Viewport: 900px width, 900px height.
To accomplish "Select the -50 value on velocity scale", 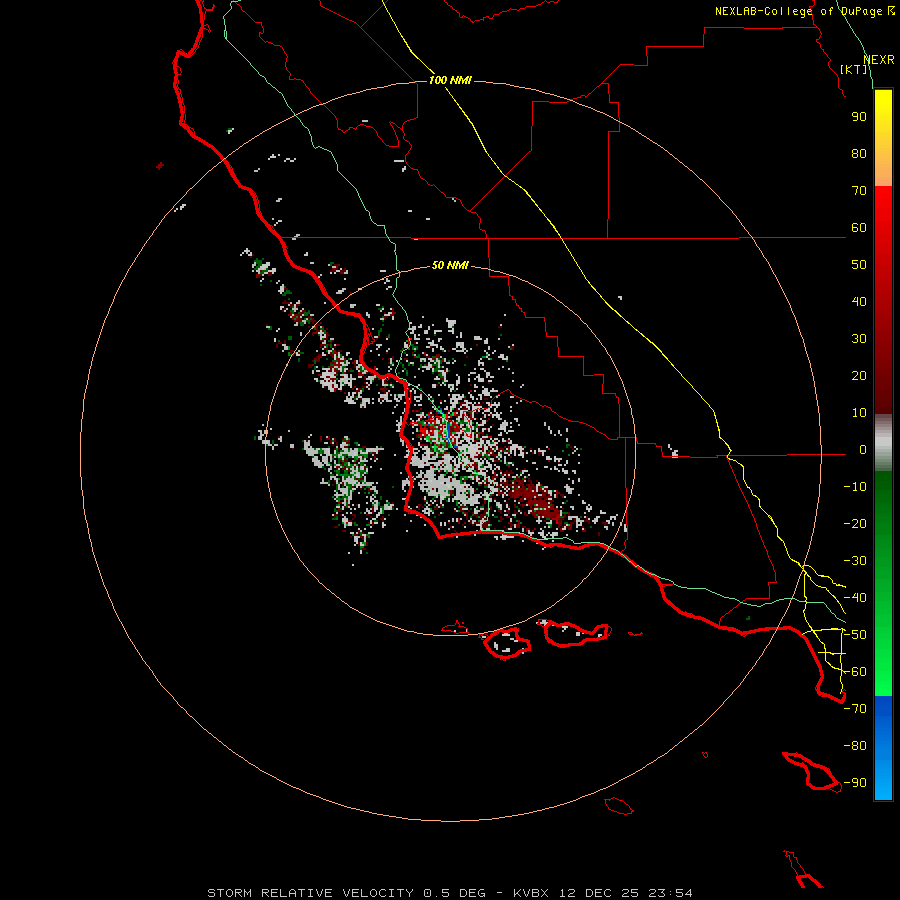I will click(x=855, y=635).
